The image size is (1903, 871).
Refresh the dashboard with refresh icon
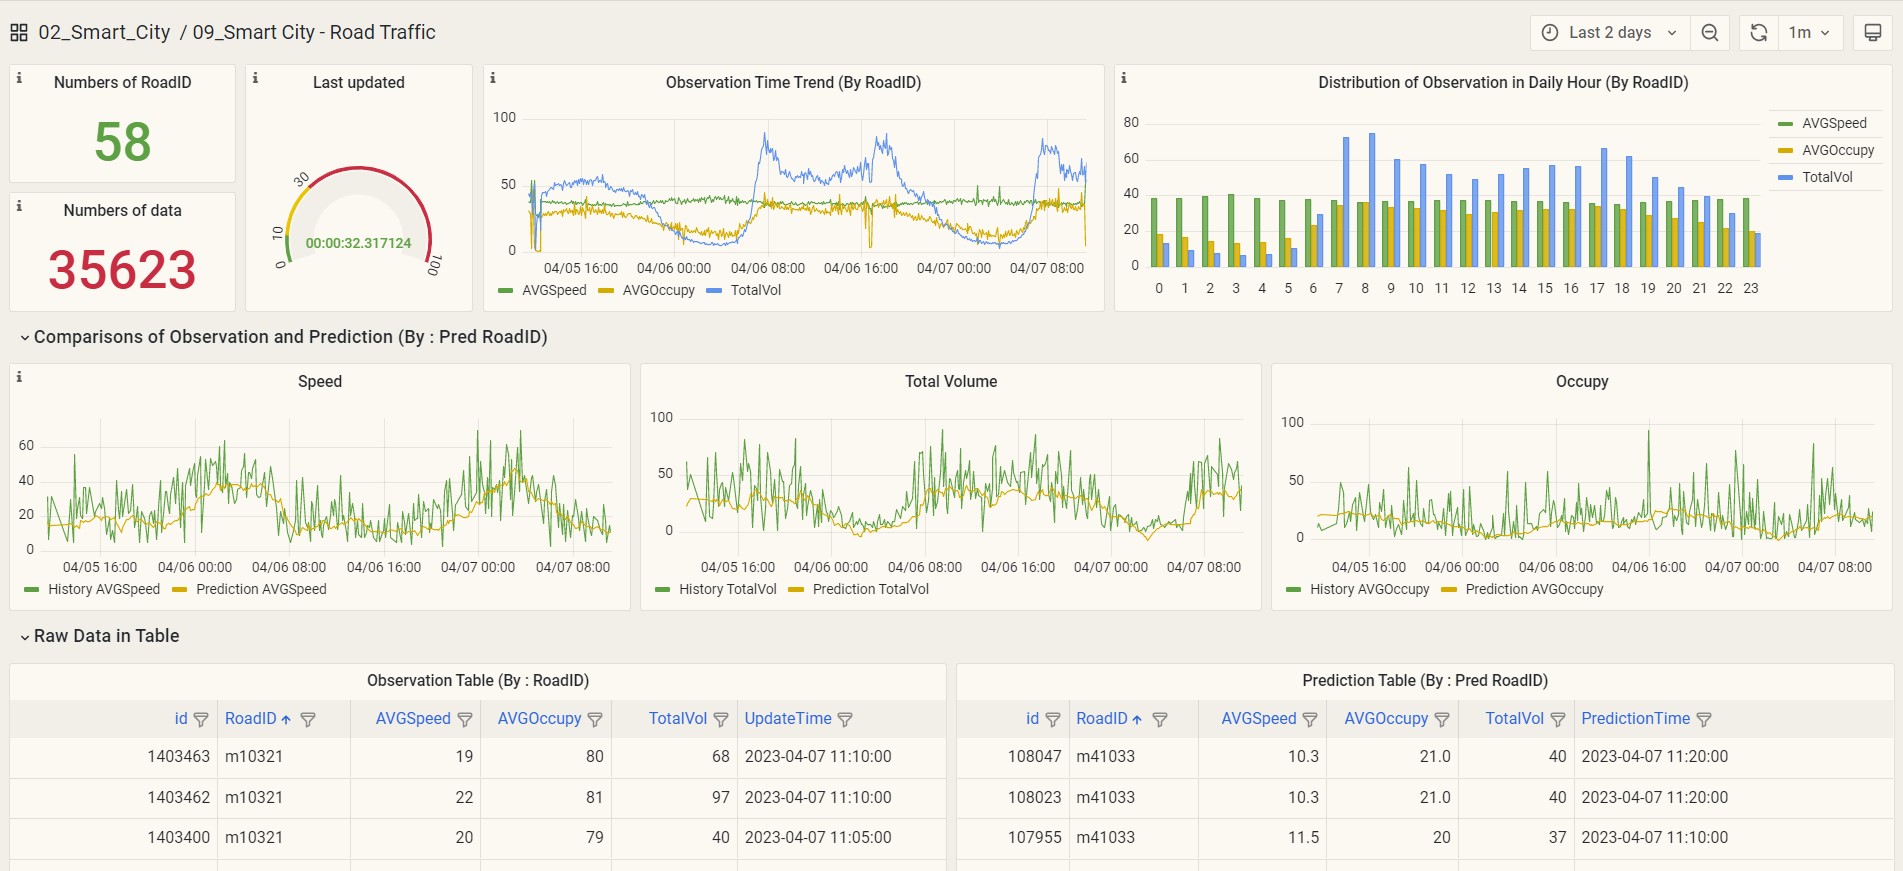[x=1759, y=33]
